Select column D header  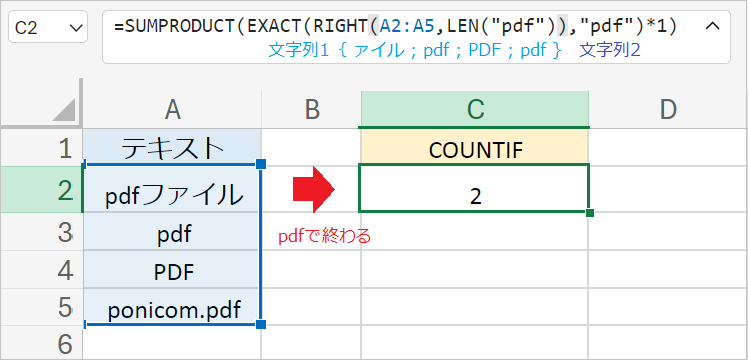point(668,110)
